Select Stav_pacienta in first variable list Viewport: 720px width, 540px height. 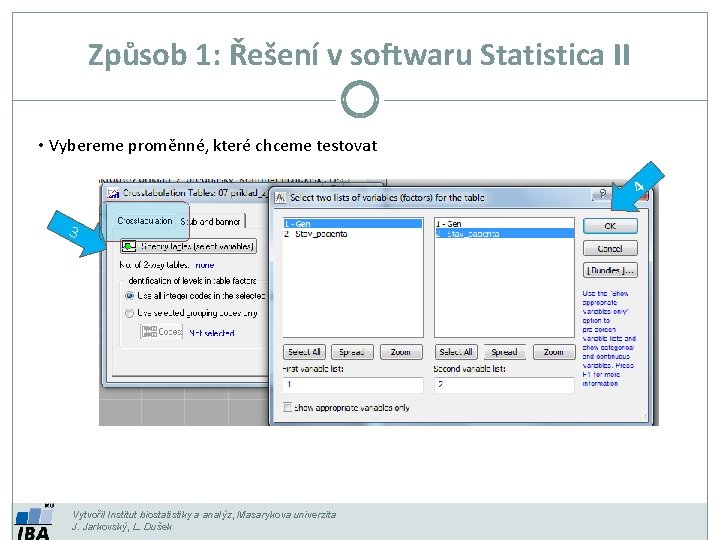coord(353,234)
